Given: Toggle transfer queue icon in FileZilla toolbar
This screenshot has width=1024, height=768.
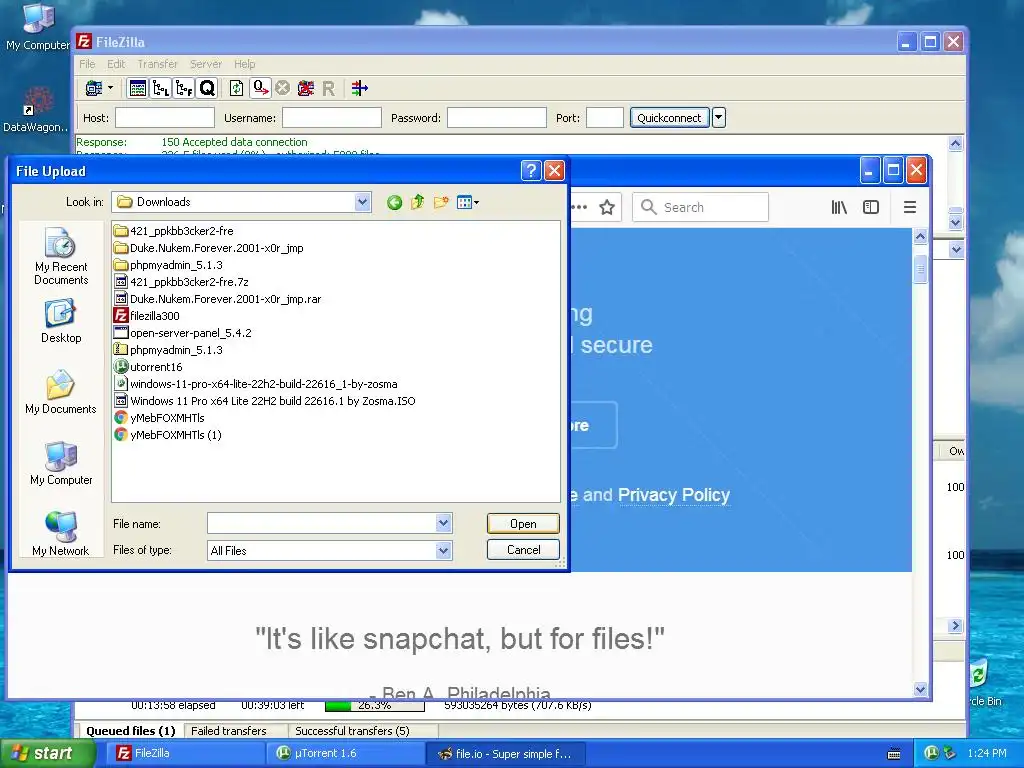Looking at the screenshot, I should click(207, 88).
